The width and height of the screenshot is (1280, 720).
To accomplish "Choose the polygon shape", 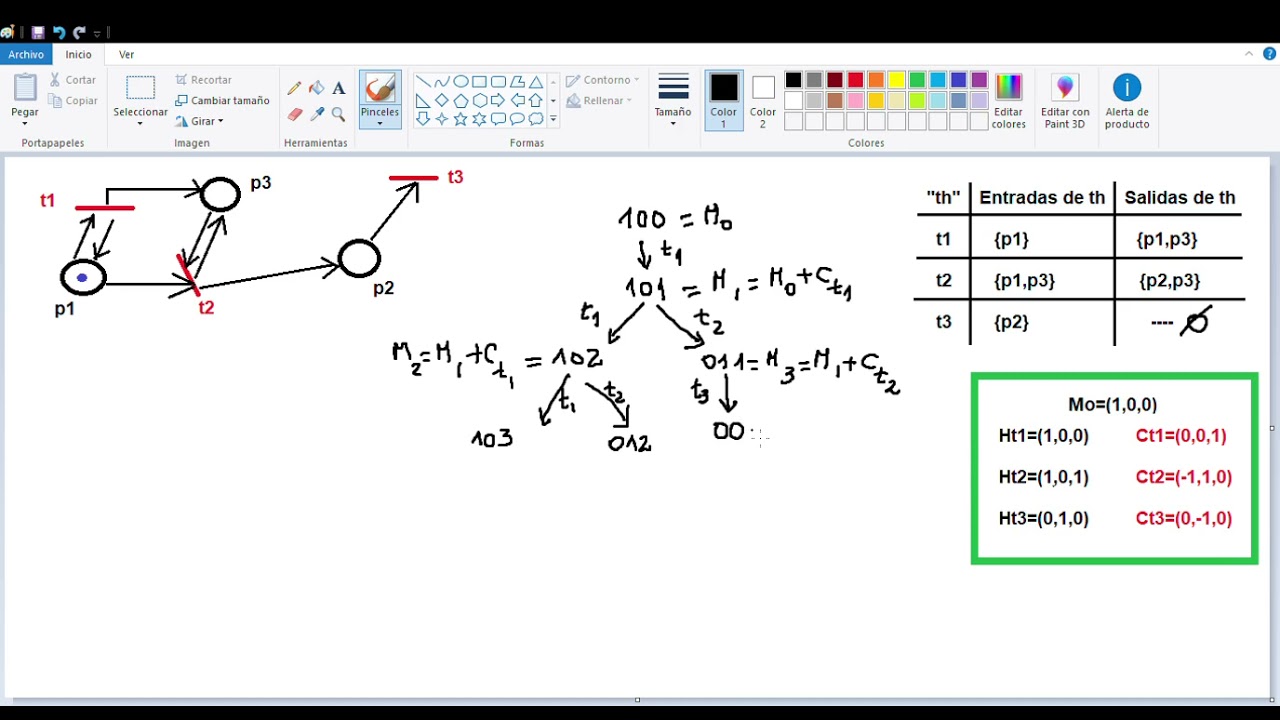I will [x=517, y=82].
